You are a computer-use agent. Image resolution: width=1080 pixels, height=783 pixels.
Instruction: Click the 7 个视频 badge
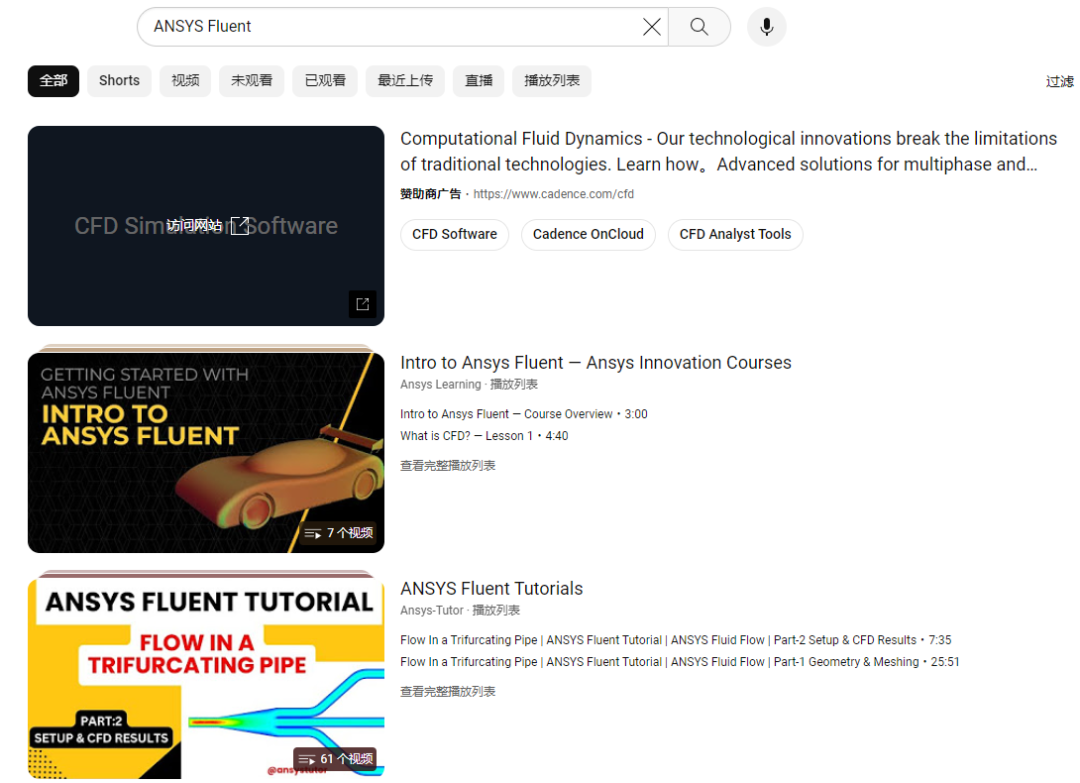pyautogui.click(x=339, y=533)
